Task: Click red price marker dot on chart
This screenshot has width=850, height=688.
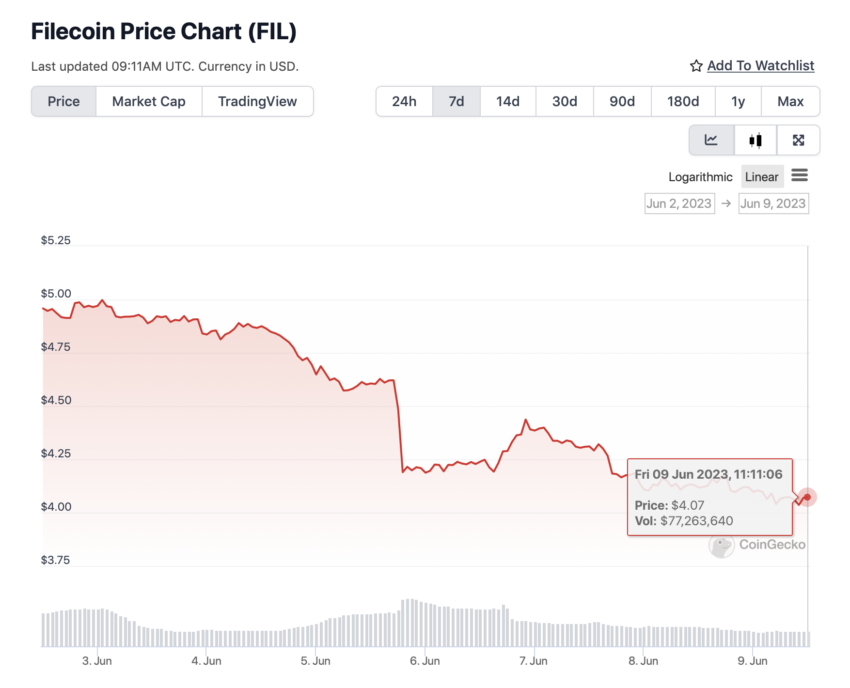Action: (807, 497)
